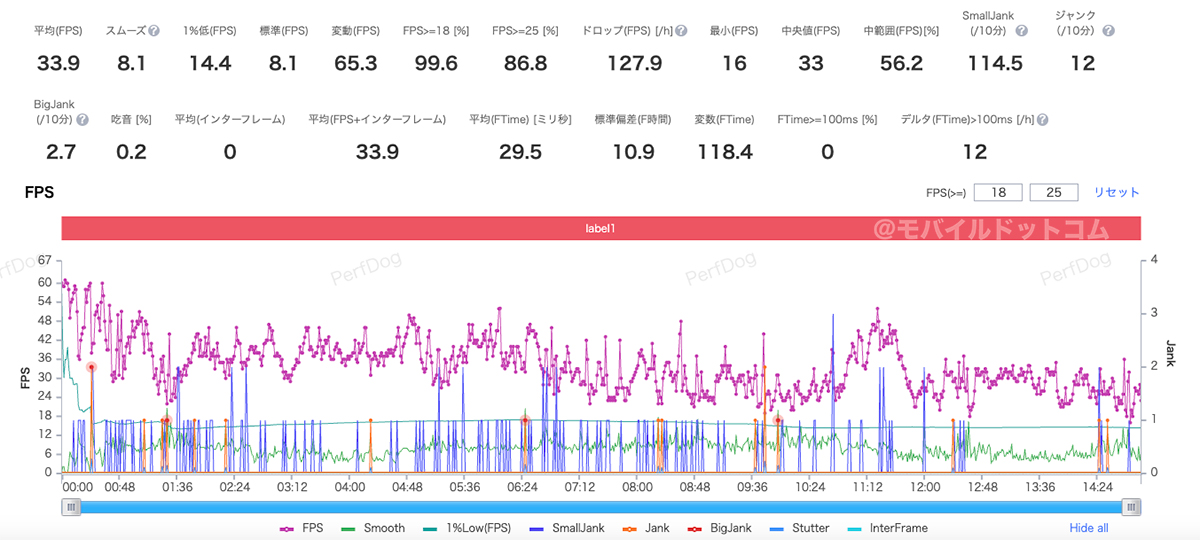Click left handle of time range slider
The image size is (1200, 540).
click(71, 508)
